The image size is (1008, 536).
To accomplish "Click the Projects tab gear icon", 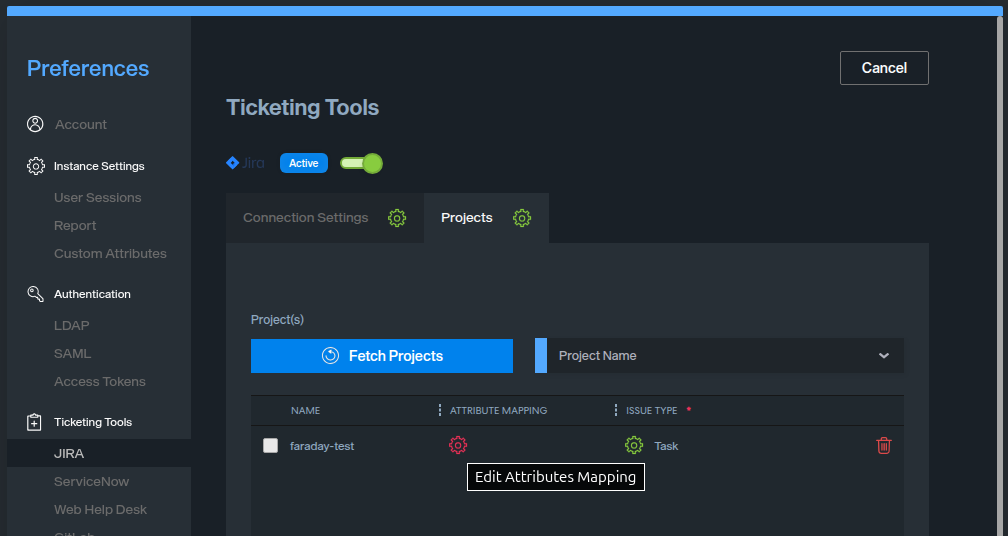I will (522, 218).
